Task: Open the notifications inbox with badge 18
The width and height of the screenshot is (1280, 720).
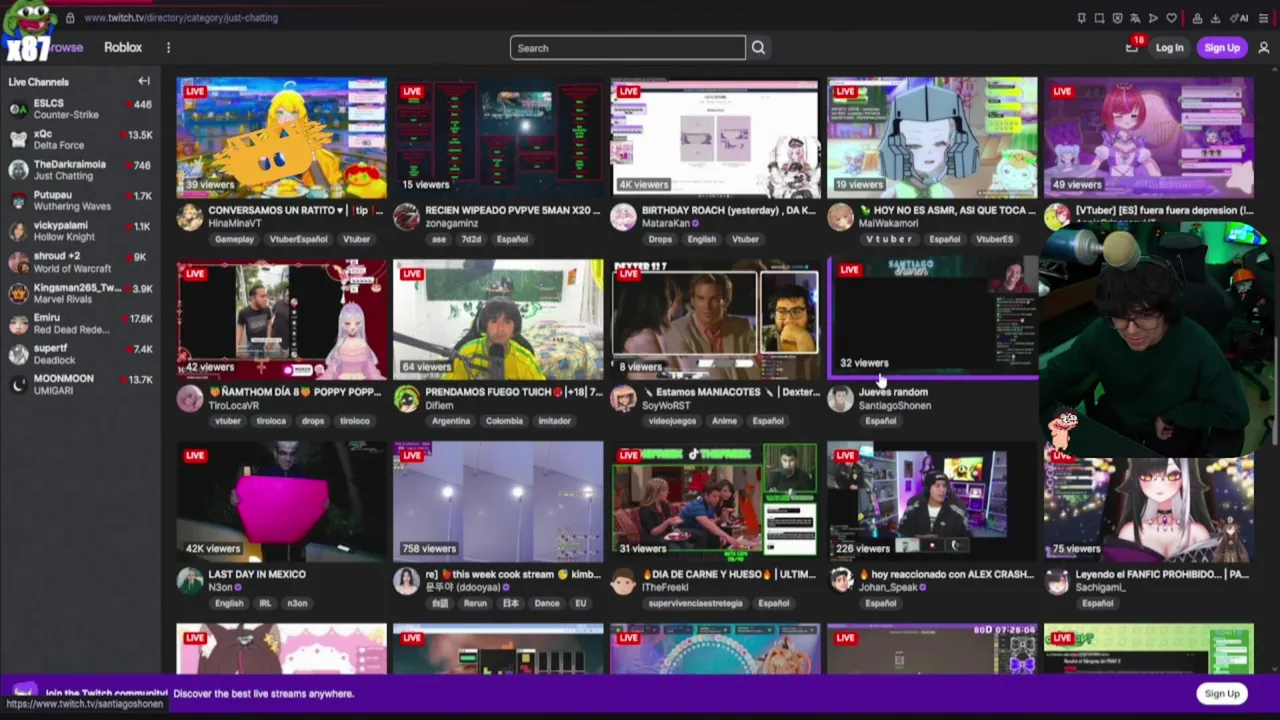Action: click(1132, 47)
